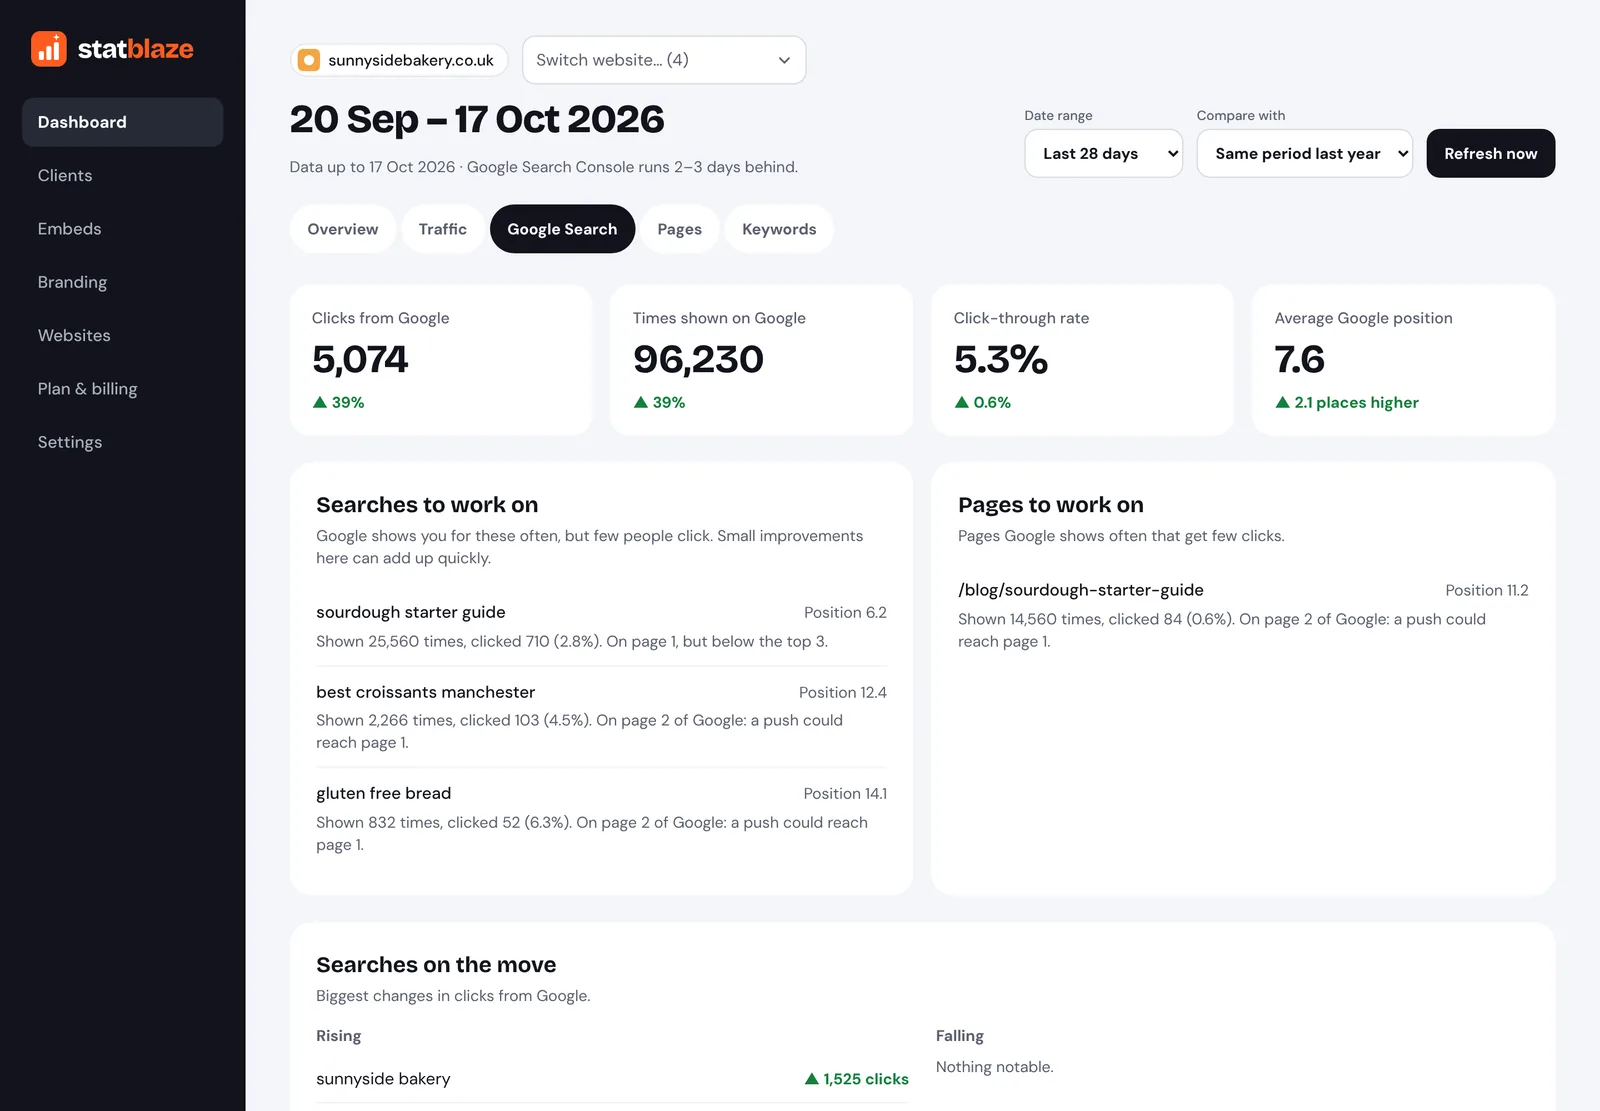
Task: Click the statblaze logo icon
Action: (x=49, y=48)
